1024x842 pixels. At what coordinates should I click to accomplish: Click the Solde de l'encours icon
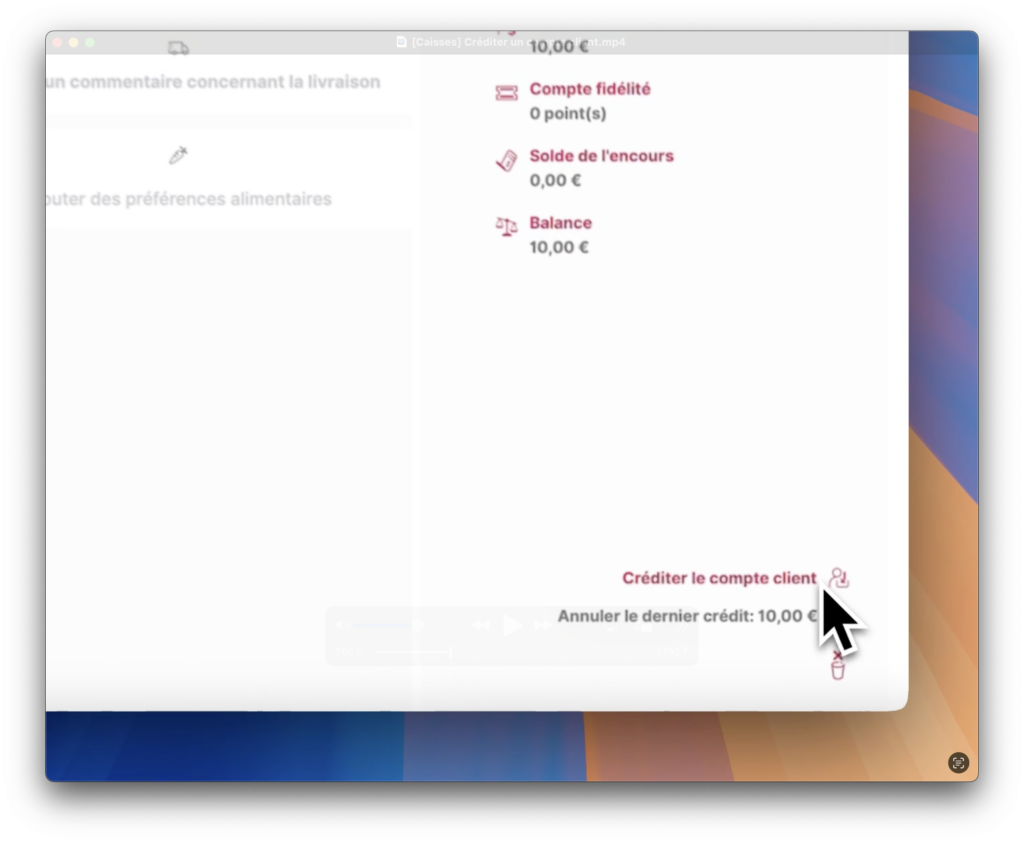[506, 161]
